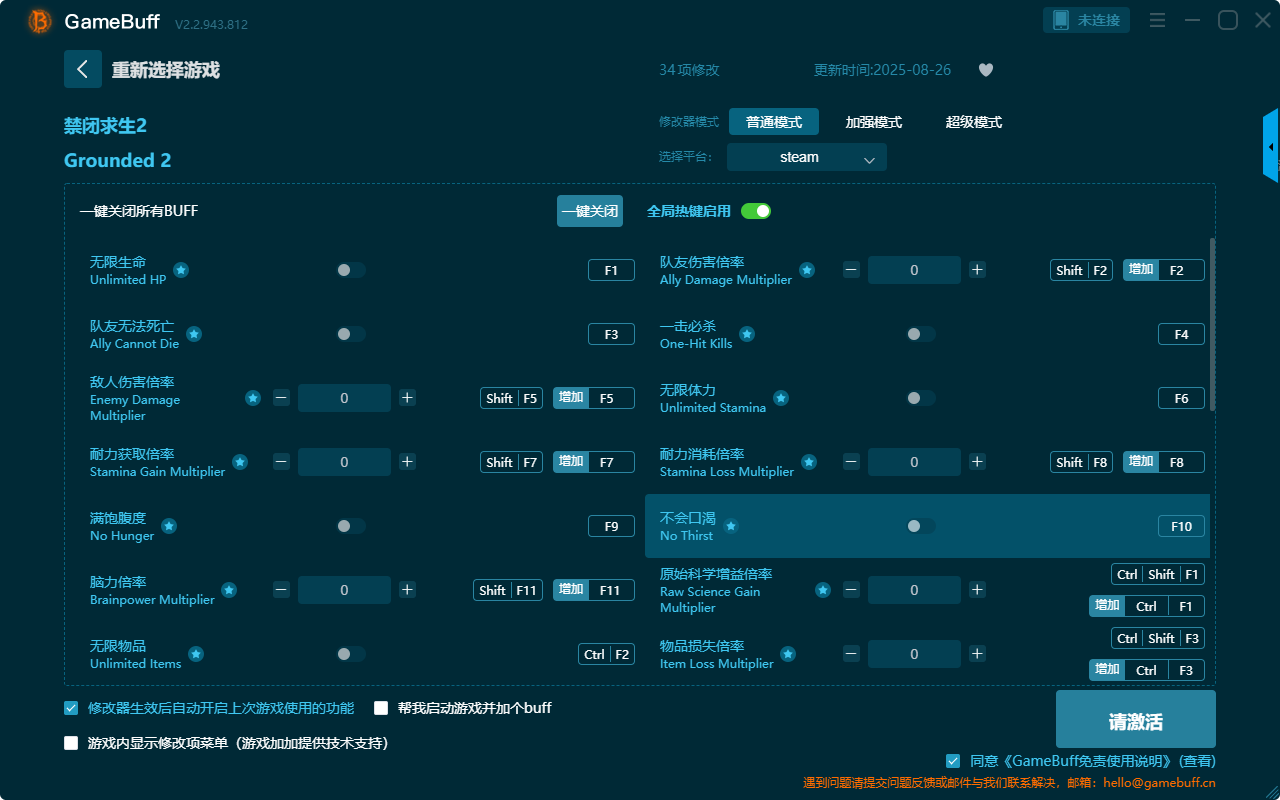
Task: Disable the global hotkey toggle
Action: pyautogui.click(x=755, y=211)
